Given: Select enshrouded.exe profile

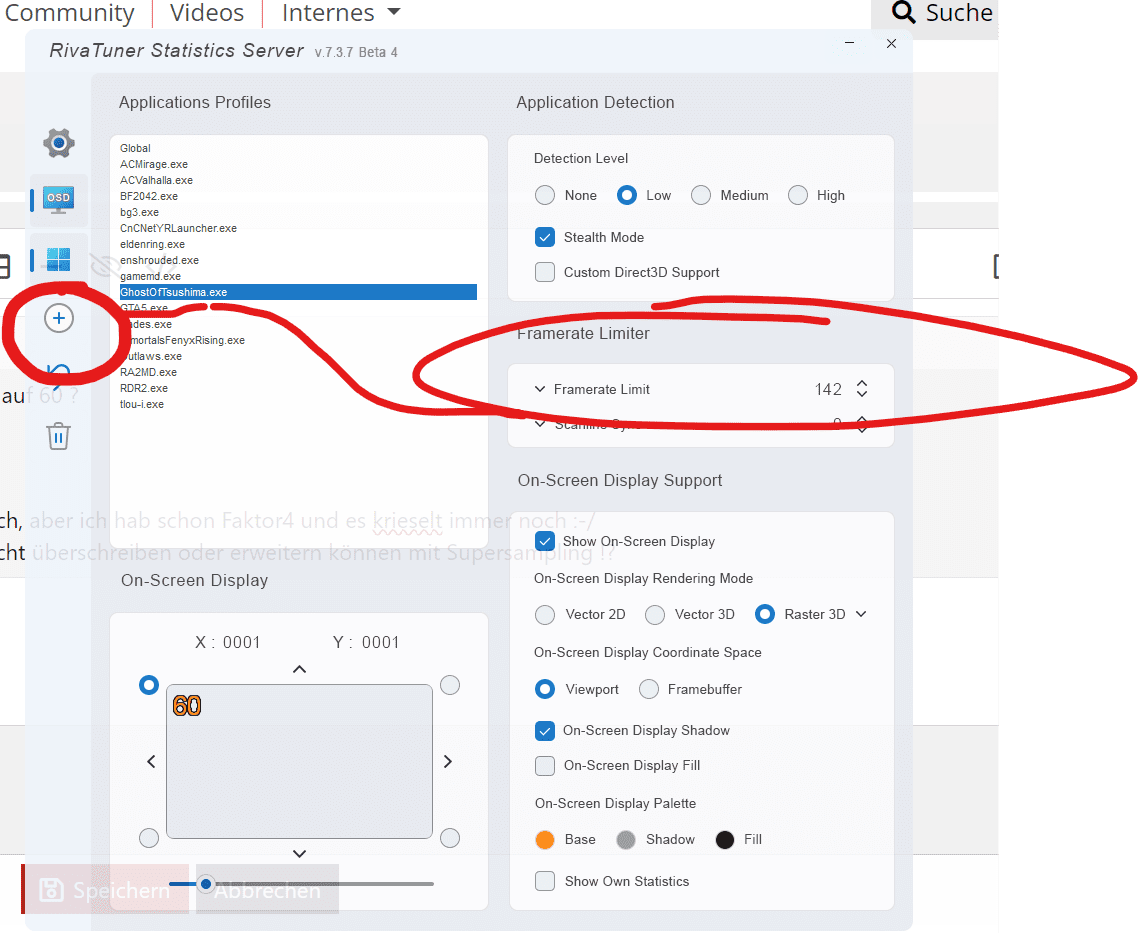Looking at the screenshot, I should coord(160,260).
